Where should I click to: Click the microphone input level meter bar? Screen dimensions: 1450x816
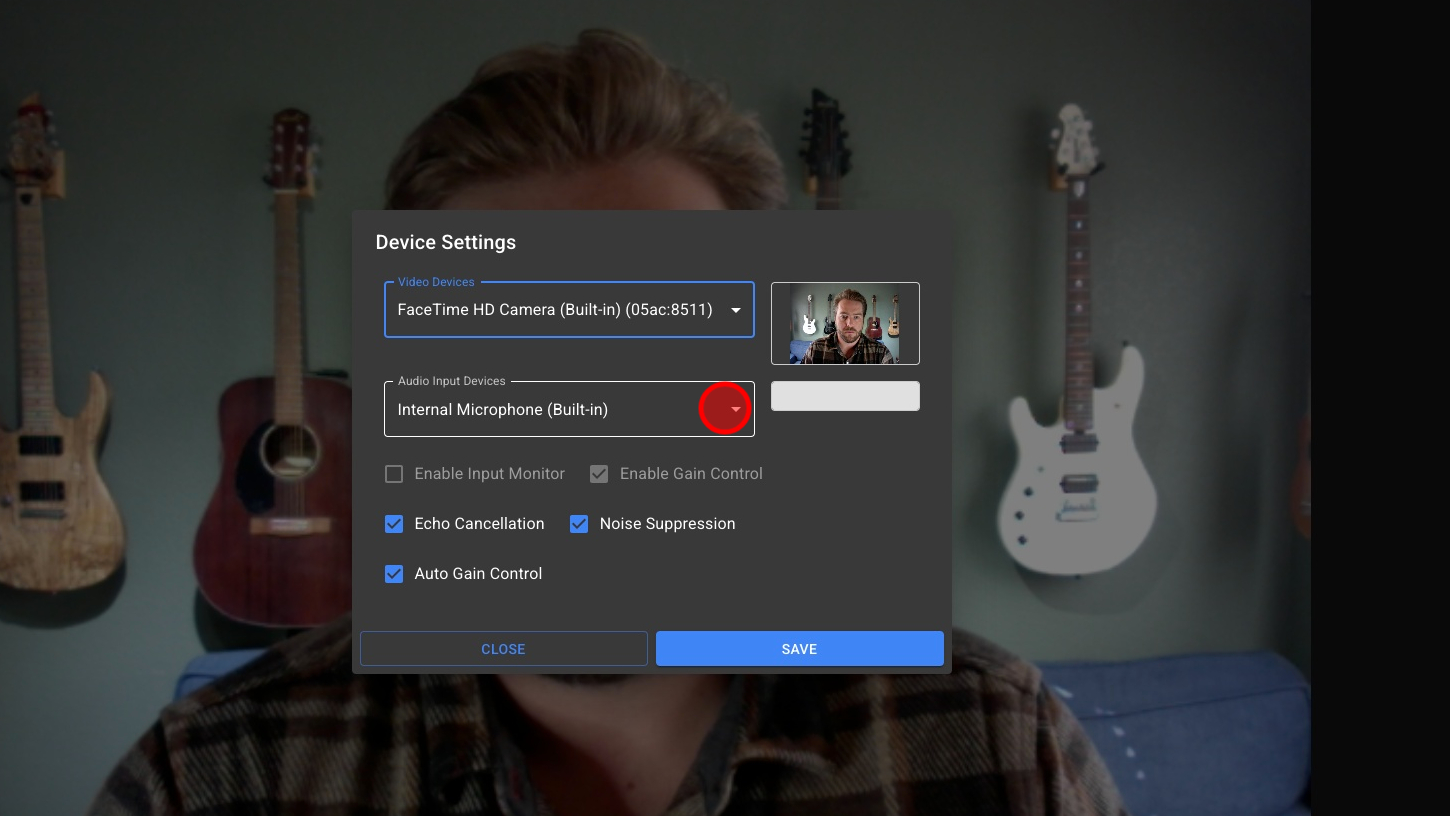(845, 396)
